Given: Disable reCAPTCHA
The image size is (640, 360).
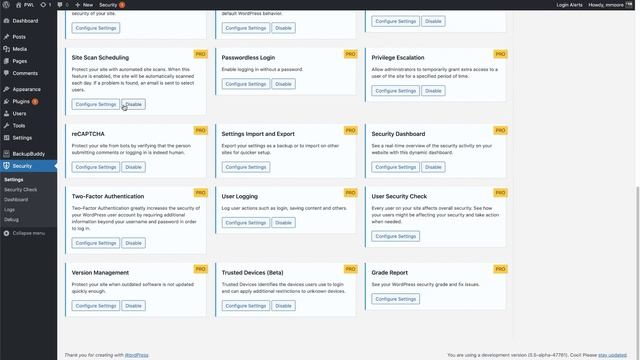Looking at the screenshot, I should tap(133, 167).
